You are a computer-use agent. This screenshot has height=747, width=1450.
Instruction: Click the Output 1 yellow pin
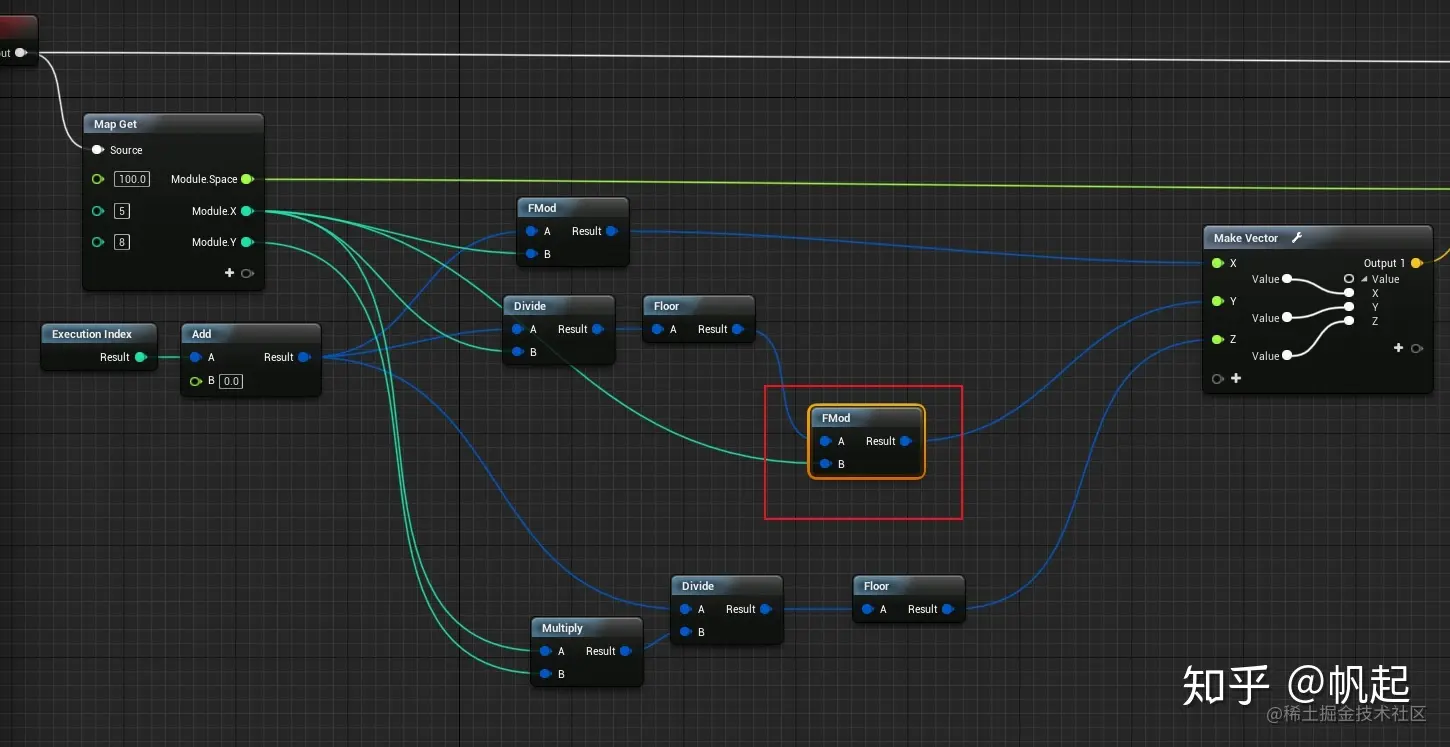pyautogui.click(x=1417, y=263)
